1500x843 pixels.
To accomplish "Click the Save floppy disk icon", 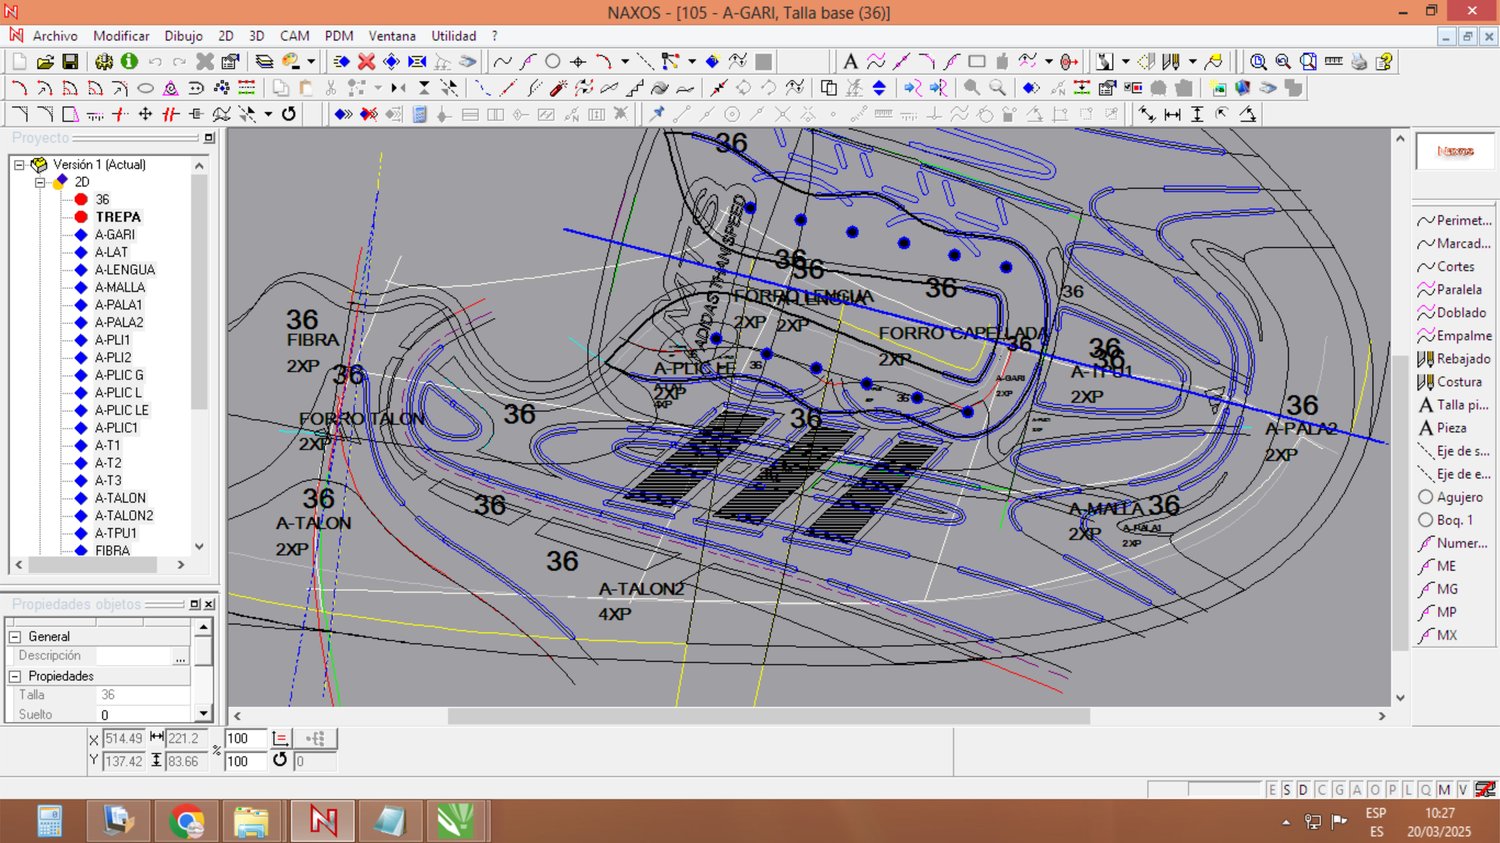I will [70, 62].
